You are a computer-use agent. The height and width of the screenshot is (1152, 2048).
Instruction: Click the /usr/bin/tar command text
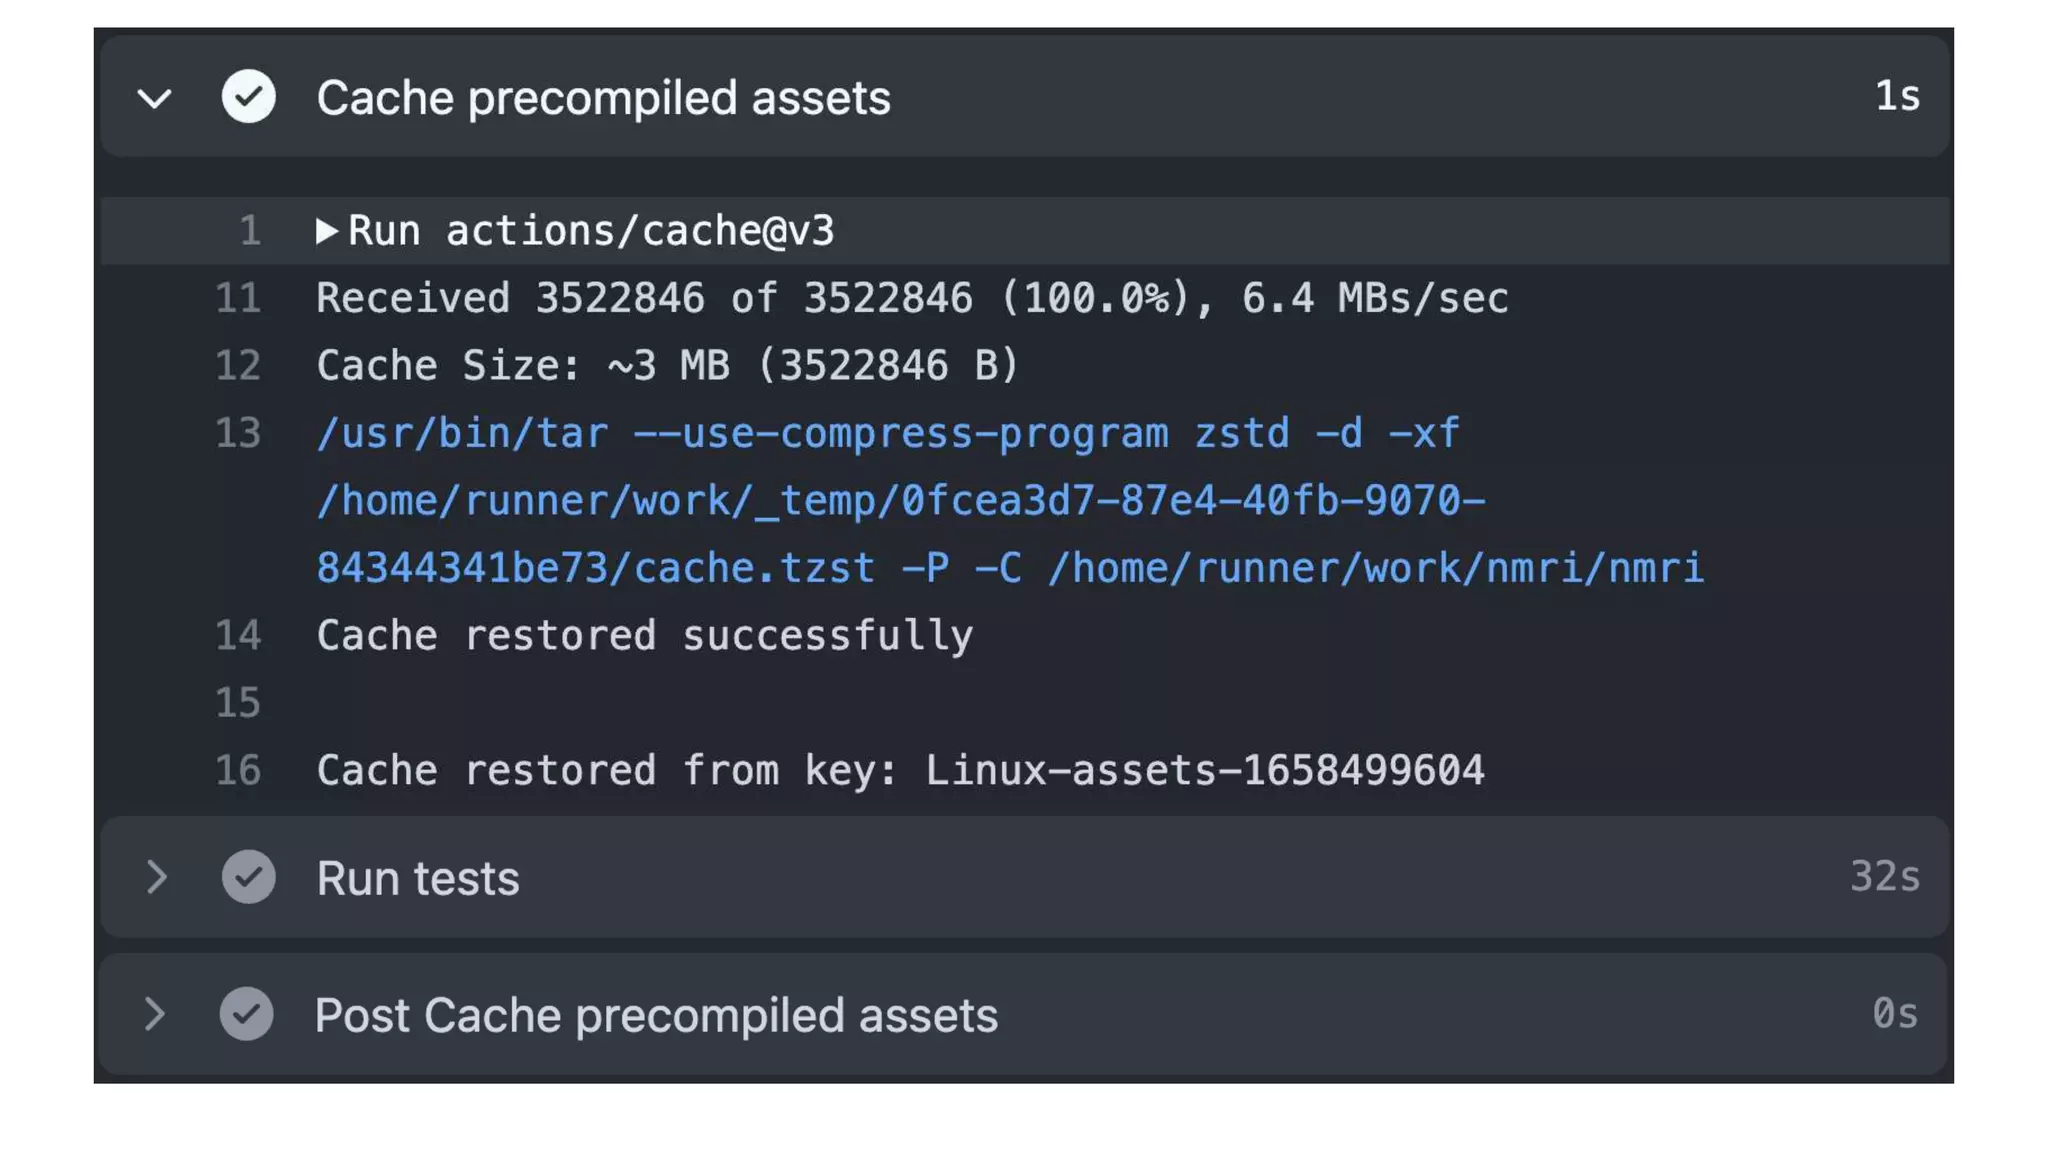click(888, 434)
